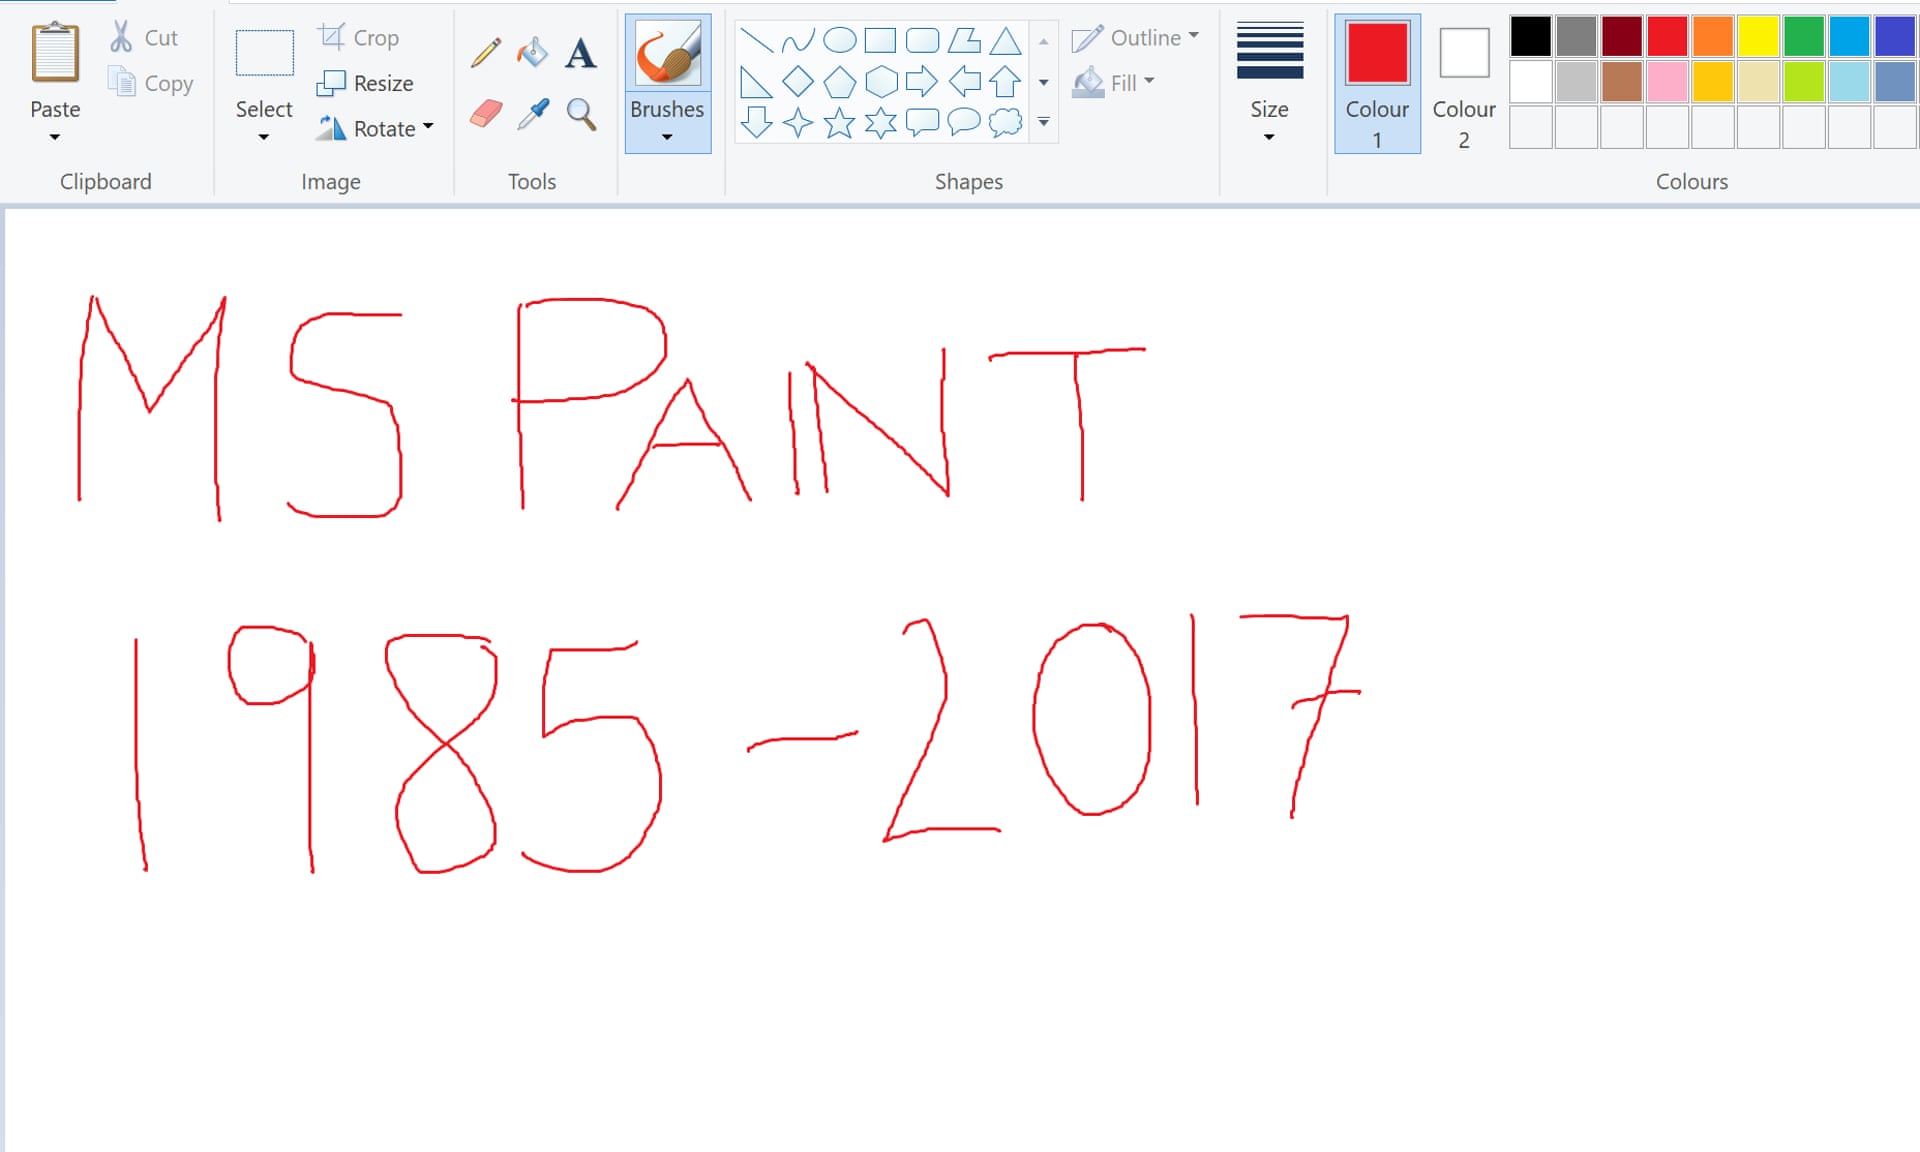The height and width of the screenshot is (1152, 1920).
Task: Select the Pencil tool
Action: 484,54
